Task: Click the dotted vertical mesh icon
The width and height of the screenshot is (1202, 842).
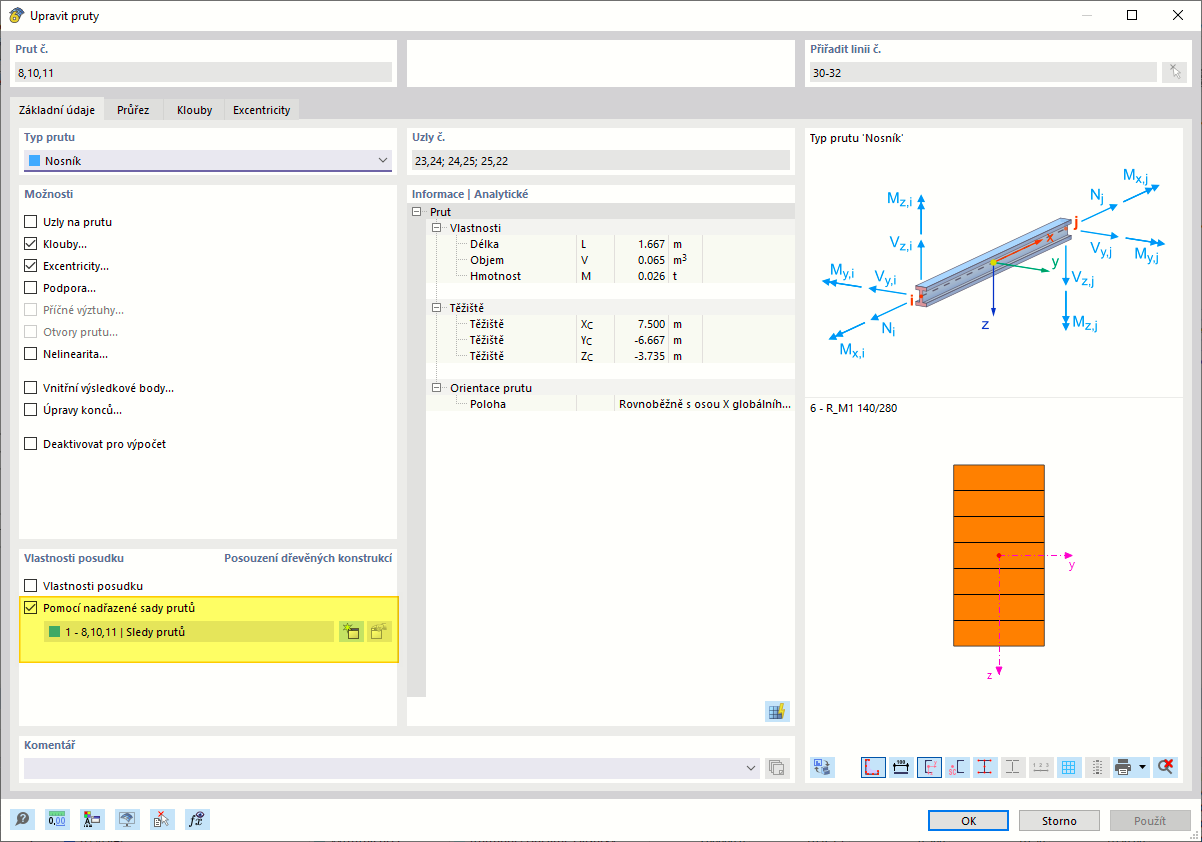Action: pos(1097,767)
